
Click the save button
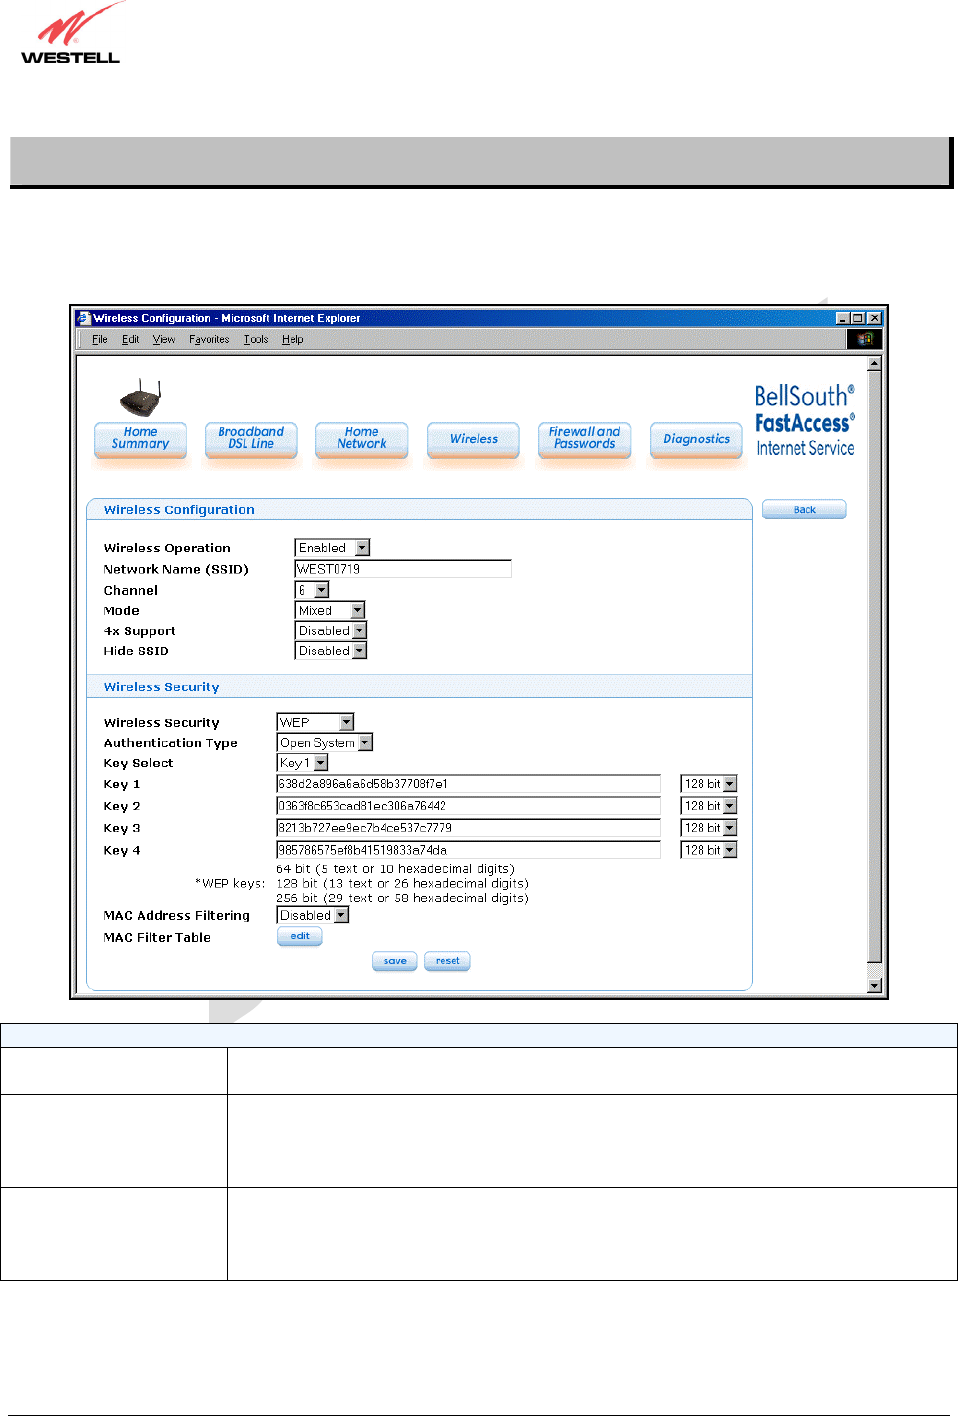tap(395, 961)
